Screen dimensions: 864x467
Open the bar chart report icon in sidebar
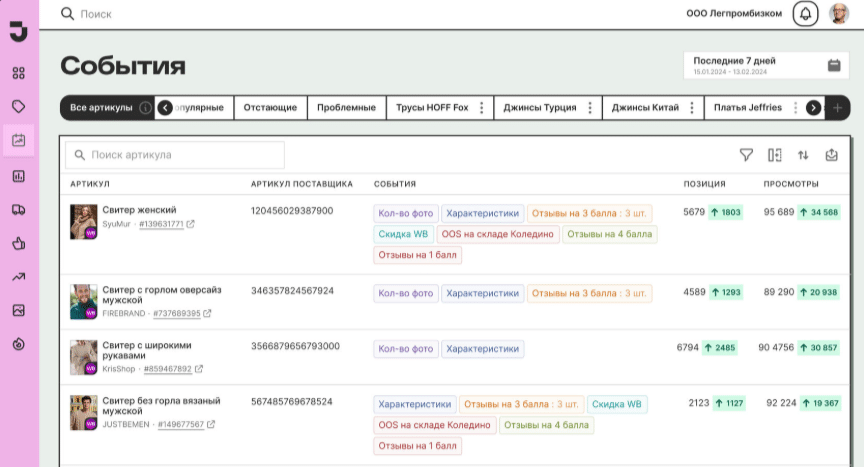point(19,176)
